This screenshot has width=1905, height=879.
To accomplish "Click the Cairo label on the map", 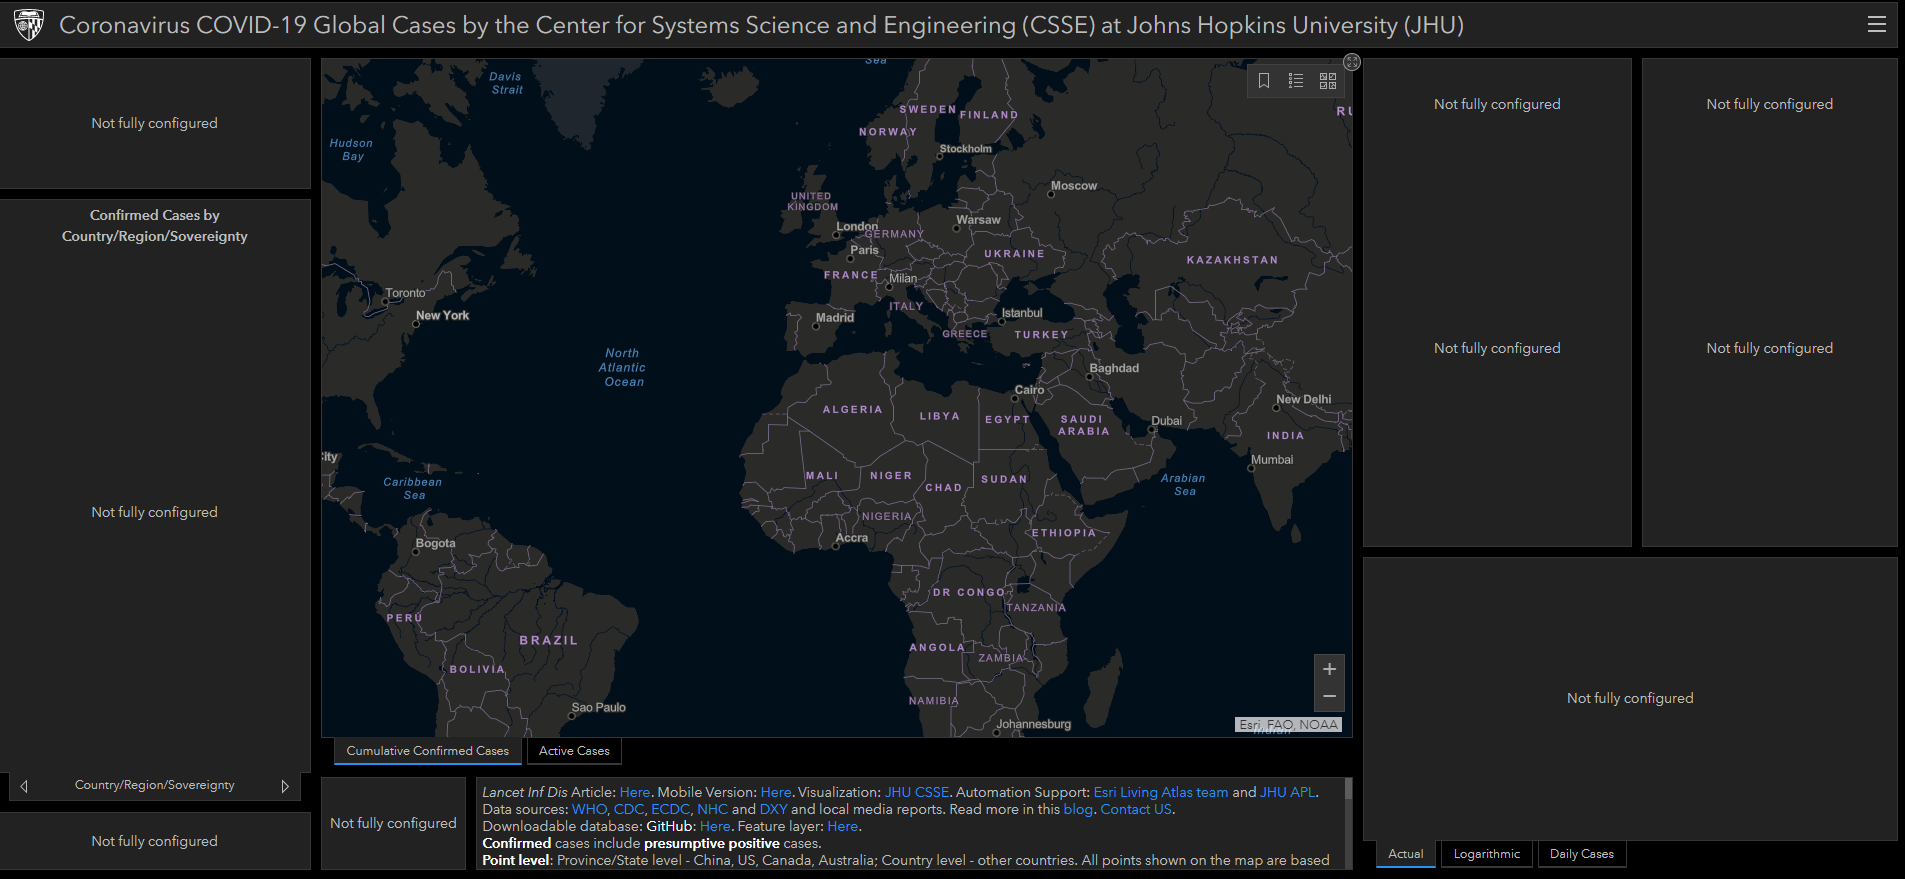I will pyautogui.click(x=1029, y=390).
